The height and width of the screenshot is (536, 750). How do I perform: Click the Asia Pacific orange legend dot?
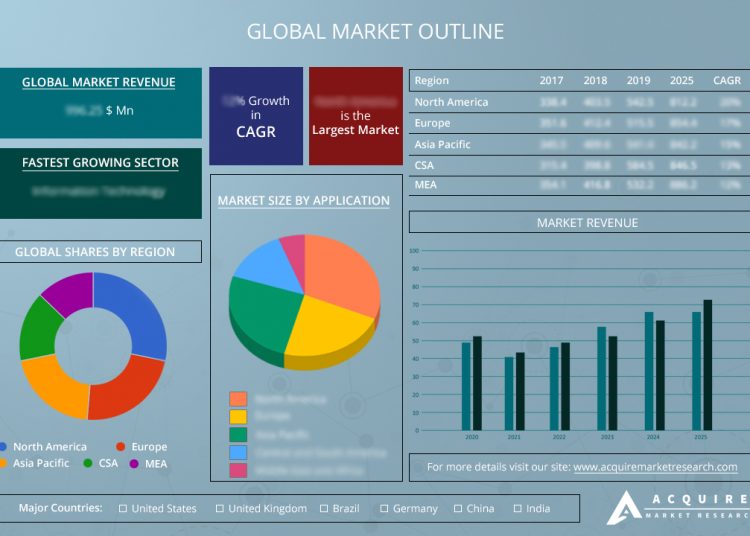click(x=4, y=463)
